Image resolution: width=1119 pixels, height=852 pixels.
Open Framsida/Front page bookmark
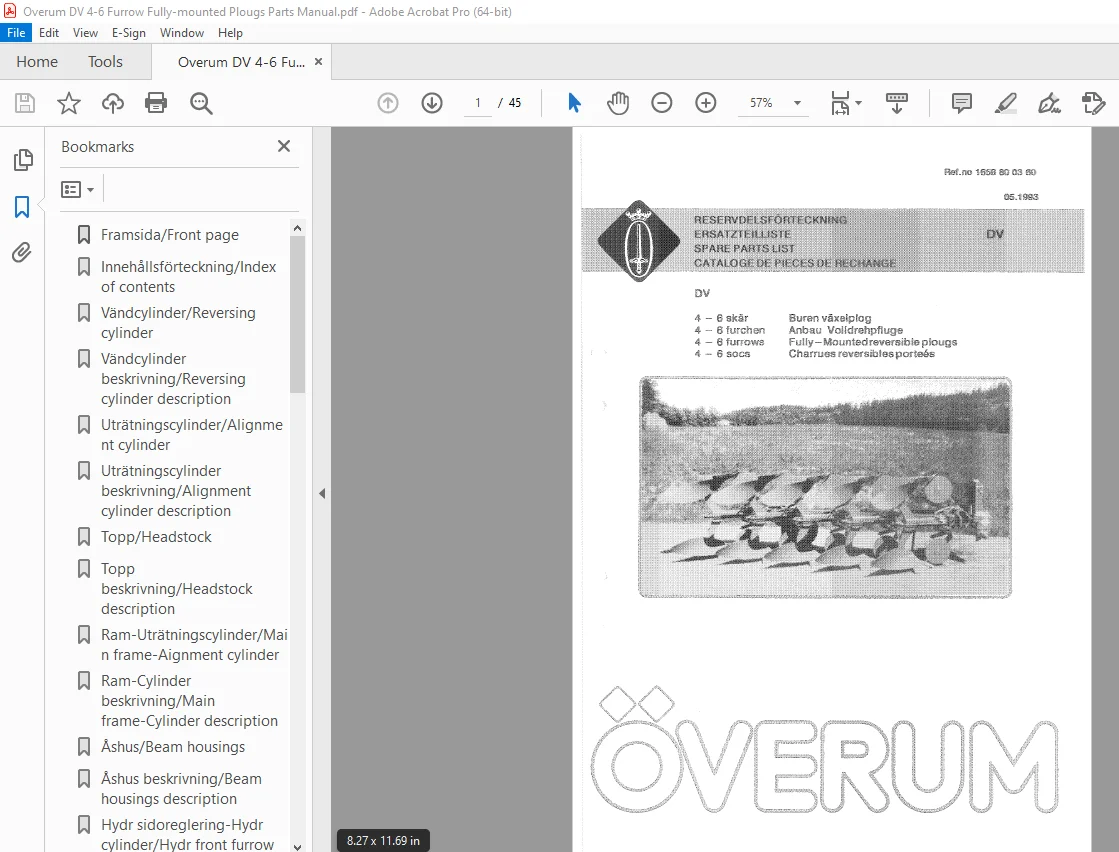click(x=170, y=235)
